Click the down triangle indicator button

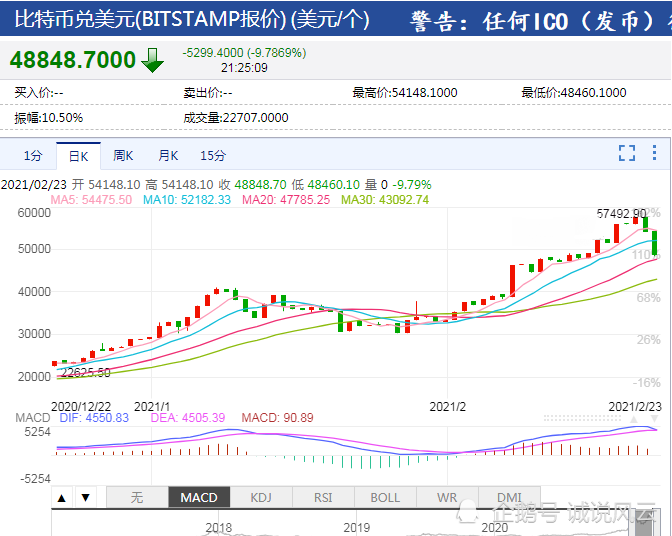coord(86,497)
